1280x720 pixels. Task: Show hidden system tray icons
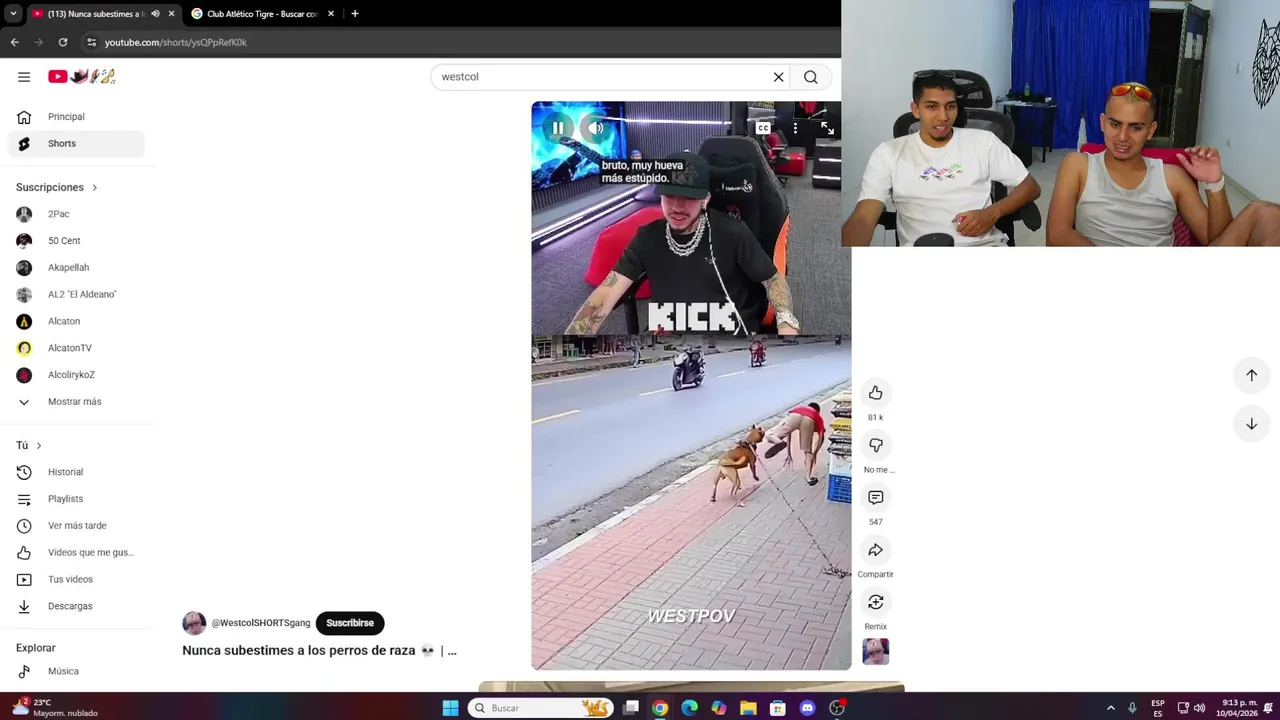point(1110,708)
